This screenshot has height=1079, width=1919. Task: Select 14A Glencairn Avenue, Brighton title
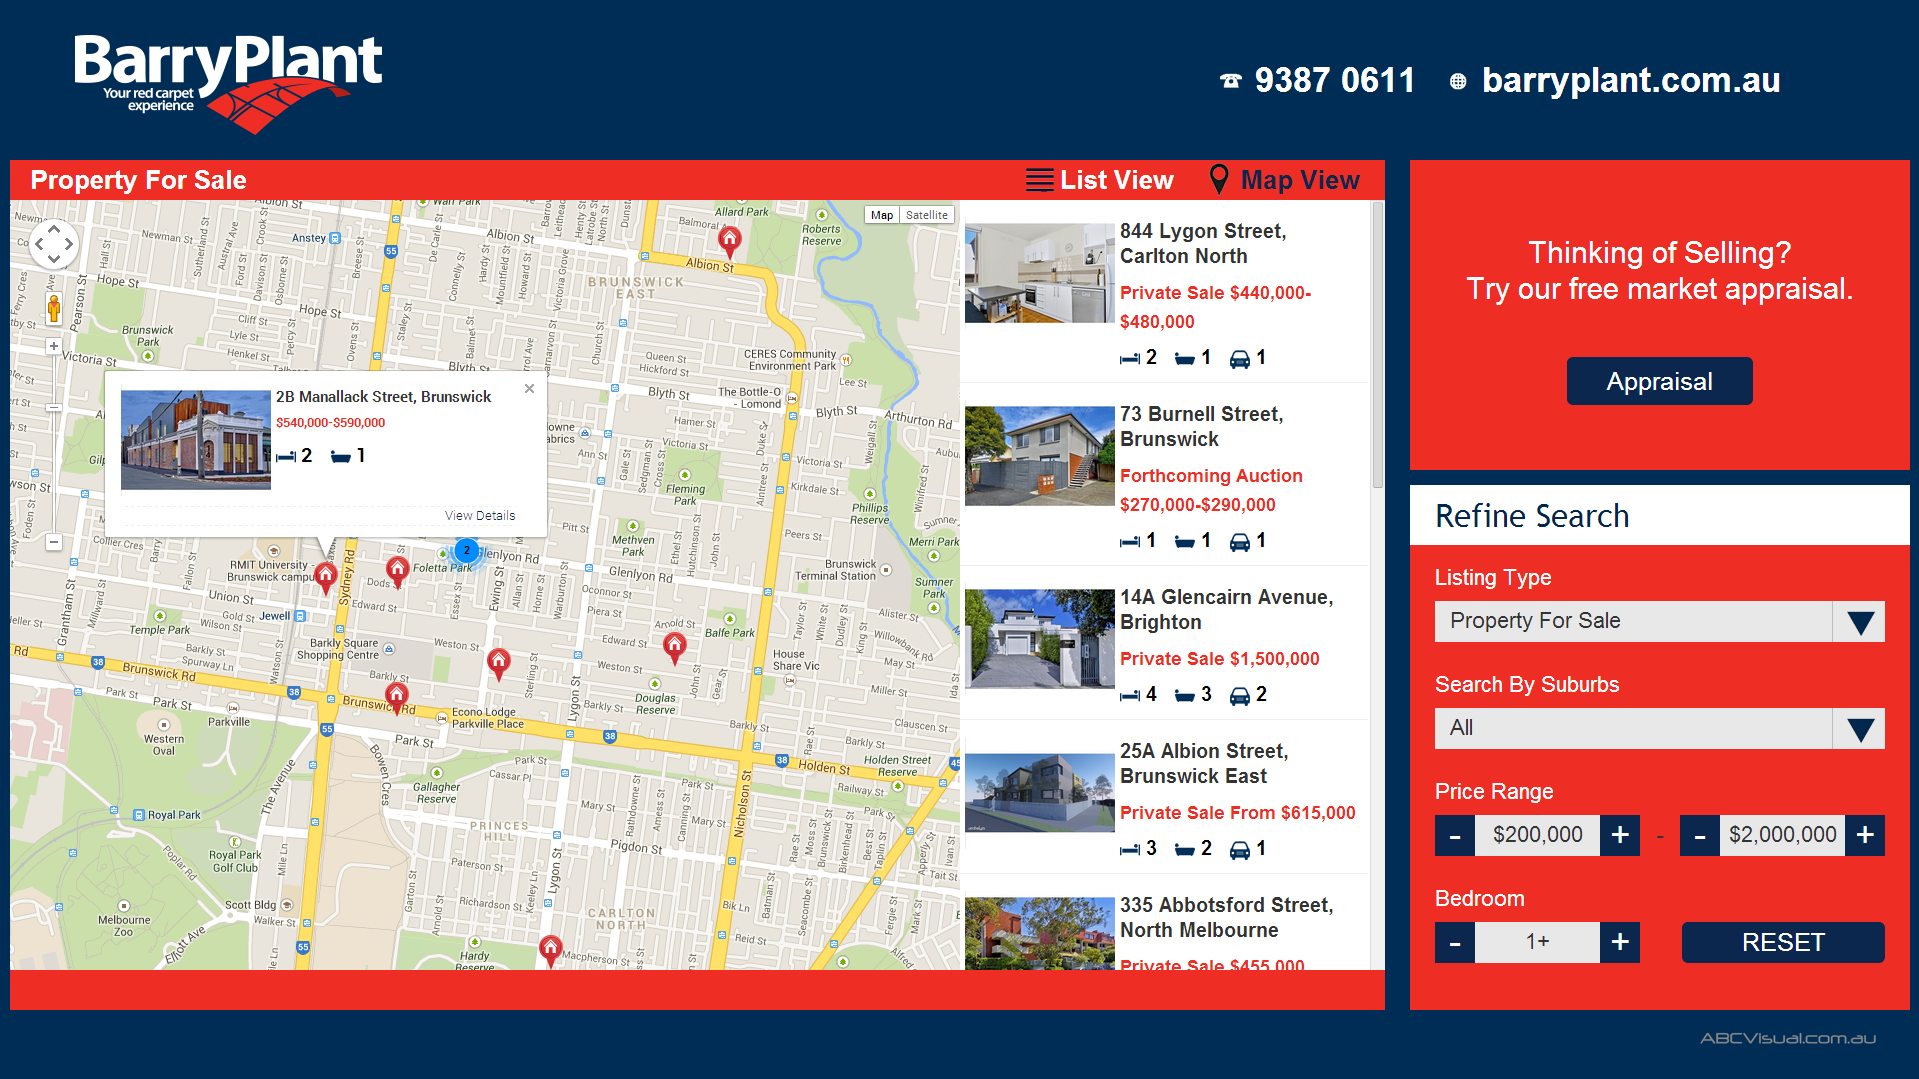1226,609
